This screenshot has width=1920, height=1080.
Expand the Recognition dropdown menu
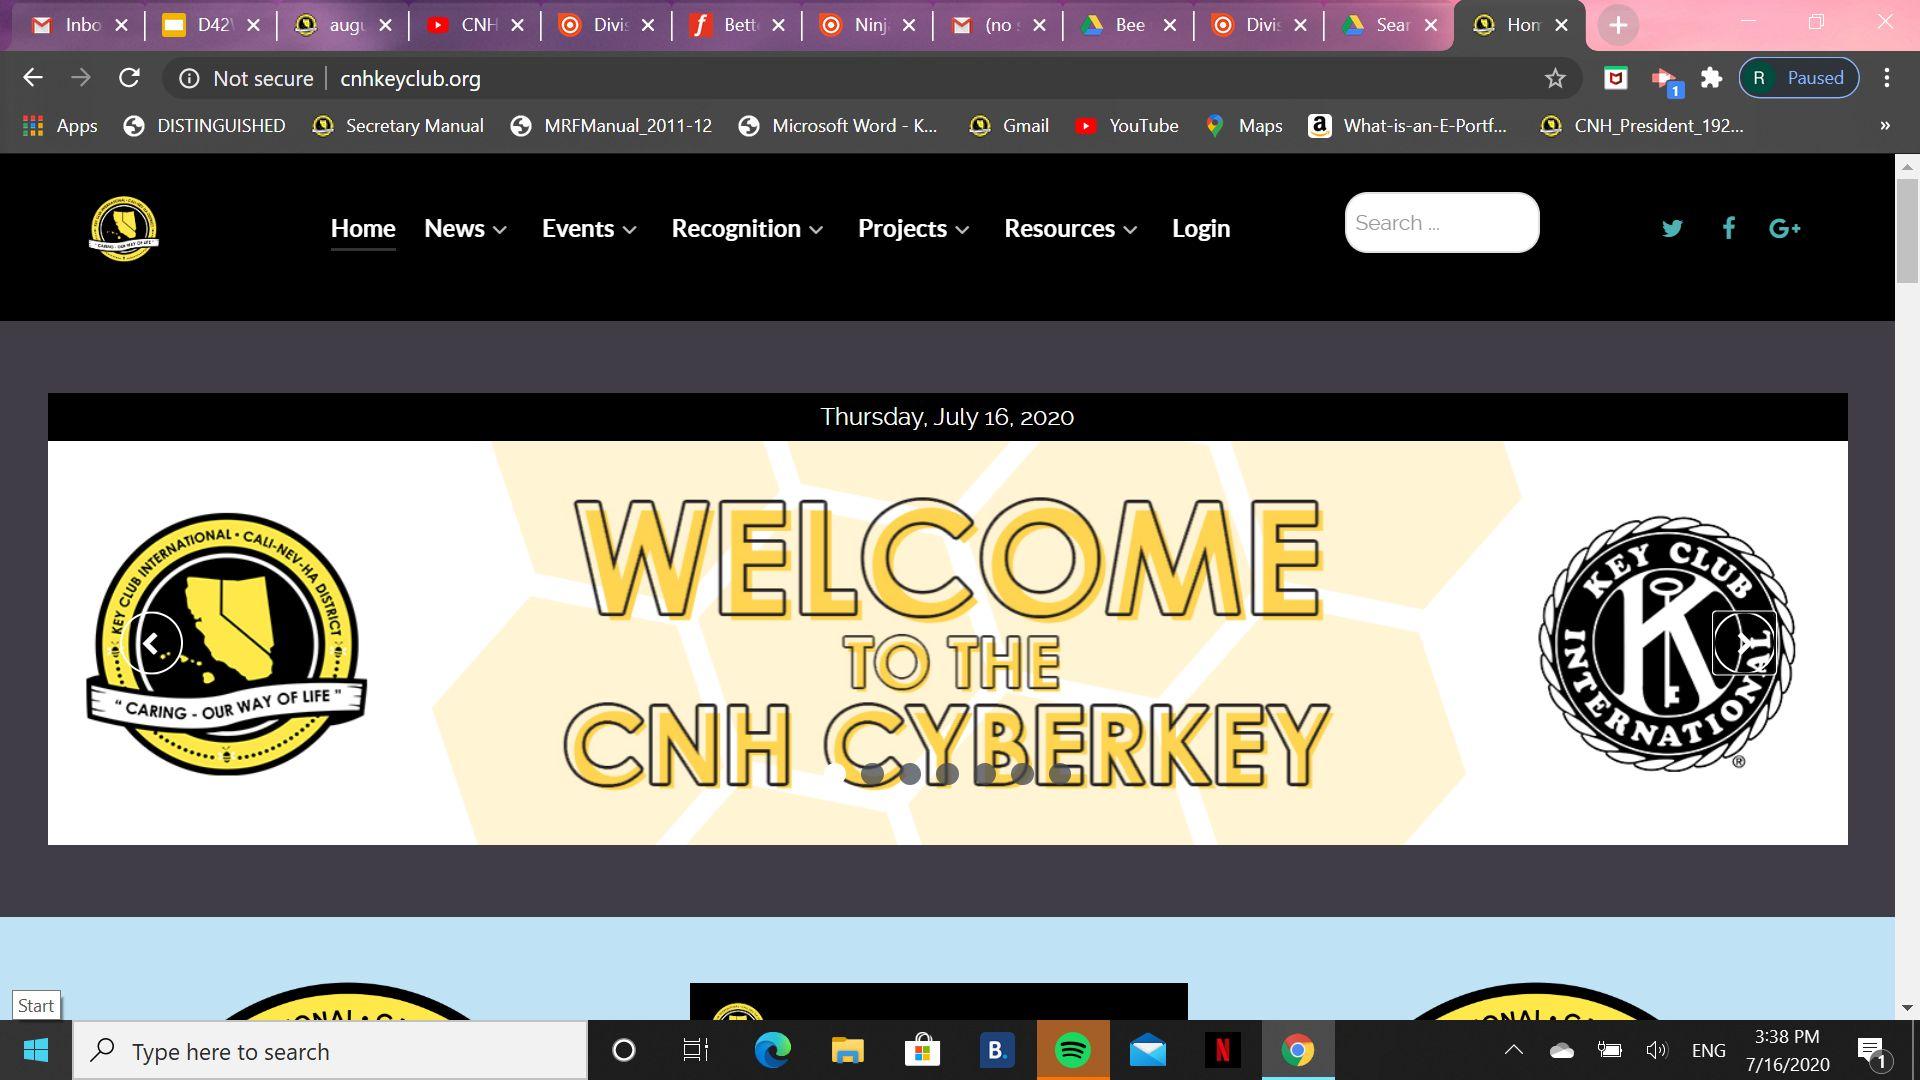point(747,229)
